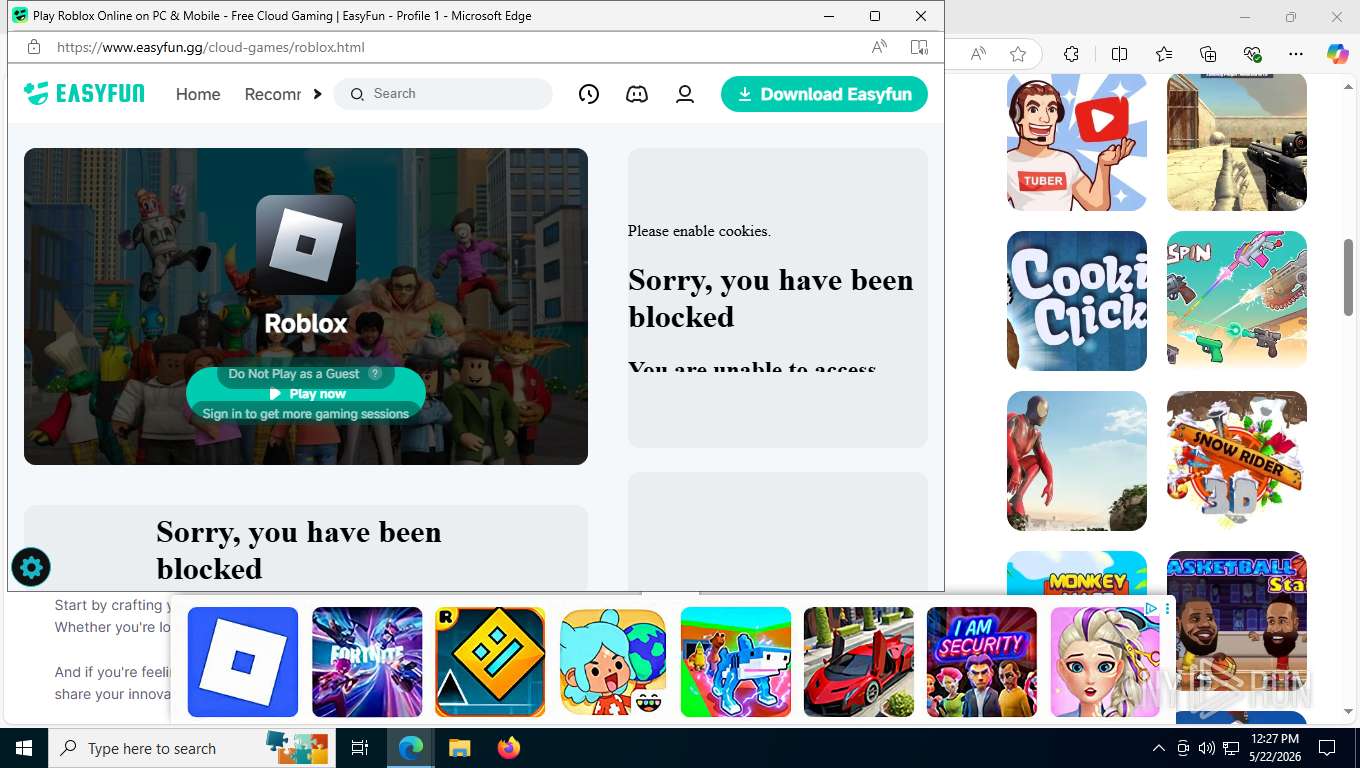Open Collections icon in background Edge
The image size is (1360, 768).
(1208, 54)
